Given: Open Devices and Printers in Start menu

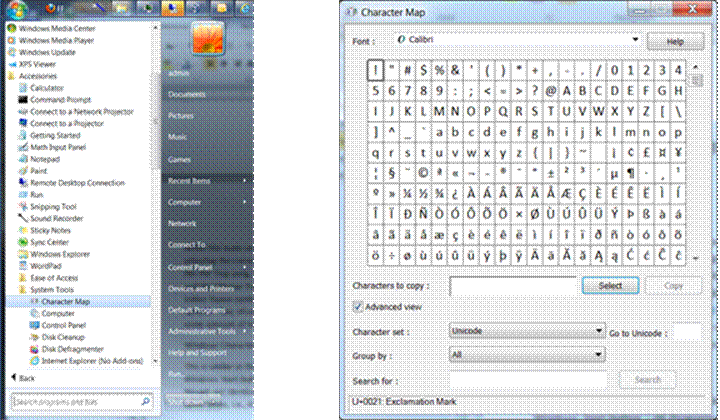Looking at the screenshot, I should point(200,289).
